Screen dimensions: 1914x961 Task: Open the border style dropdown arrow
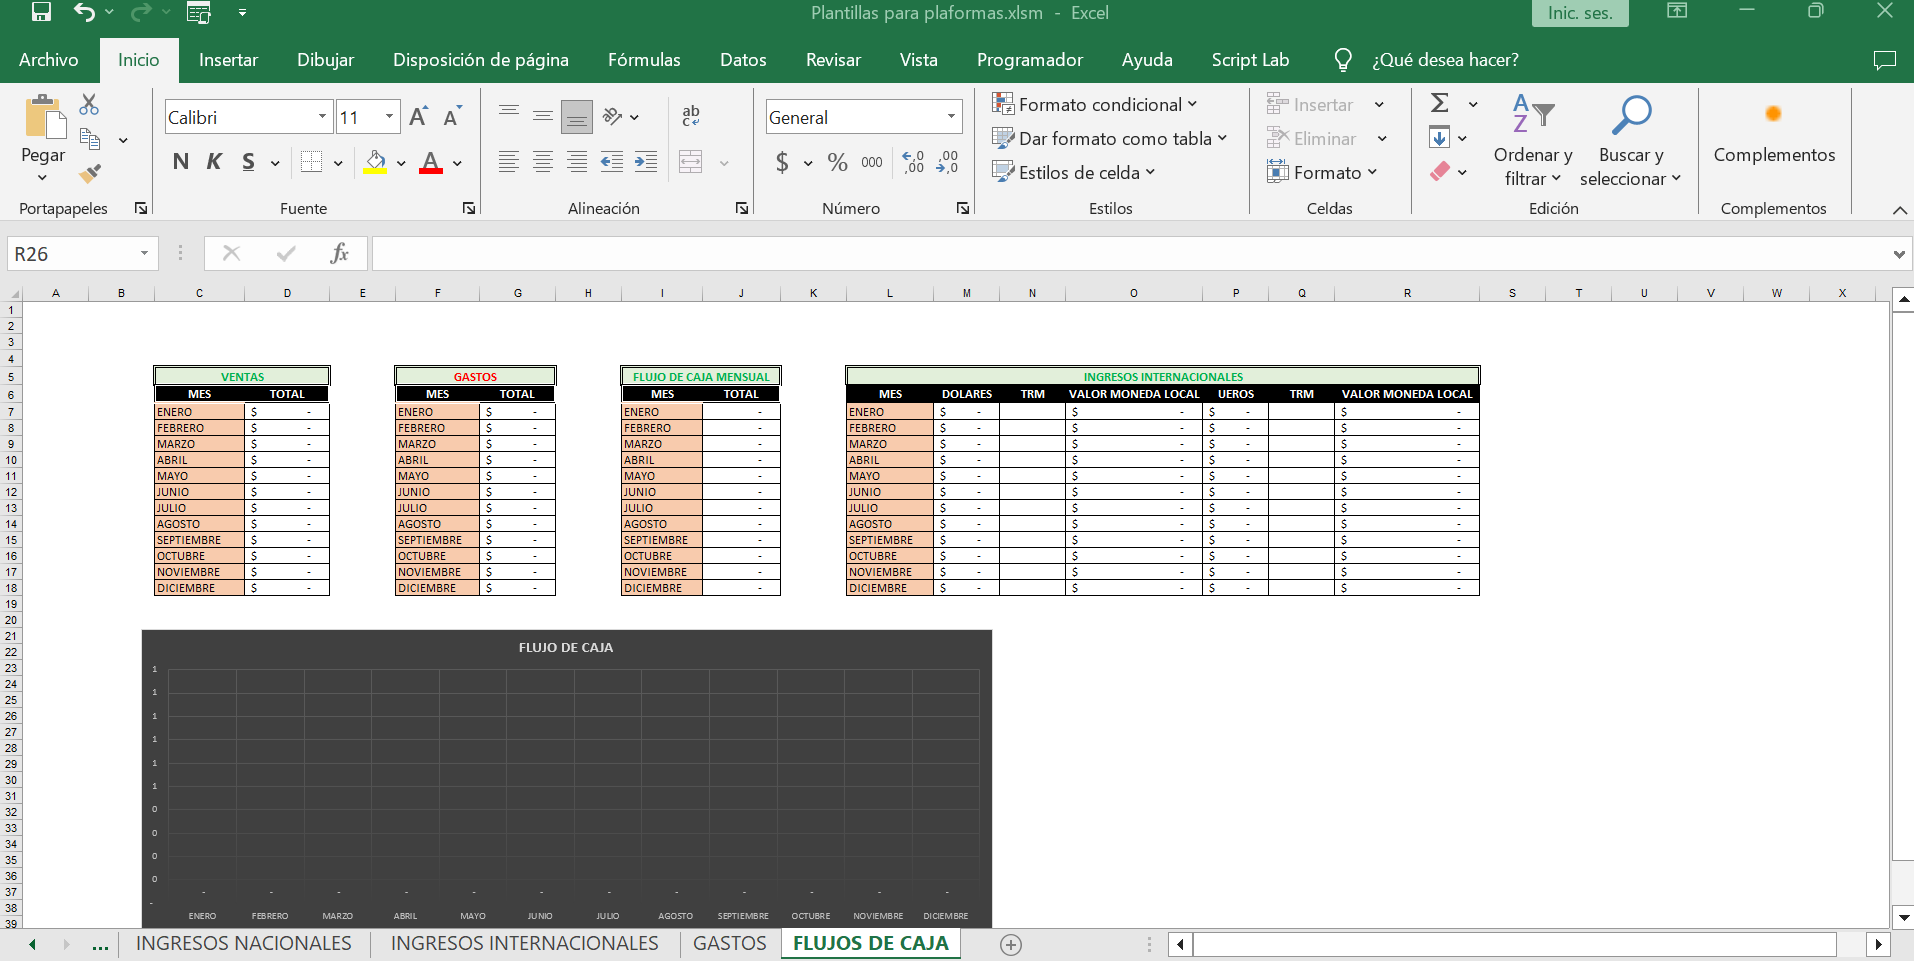click(337, 161)
